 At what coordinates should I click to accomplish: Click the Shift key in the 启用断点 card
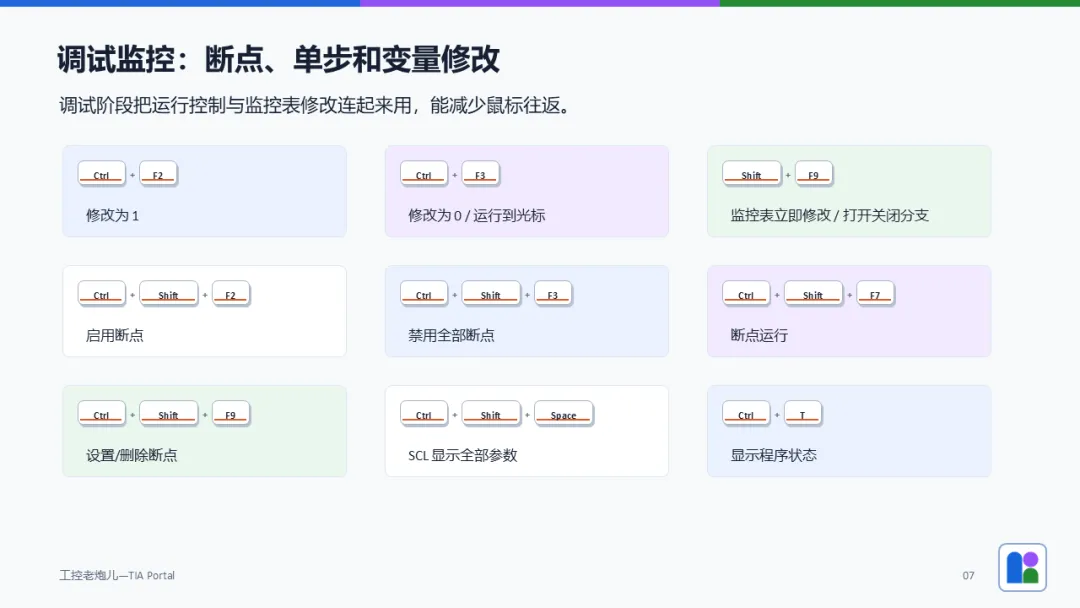click(x=168, y=294)
